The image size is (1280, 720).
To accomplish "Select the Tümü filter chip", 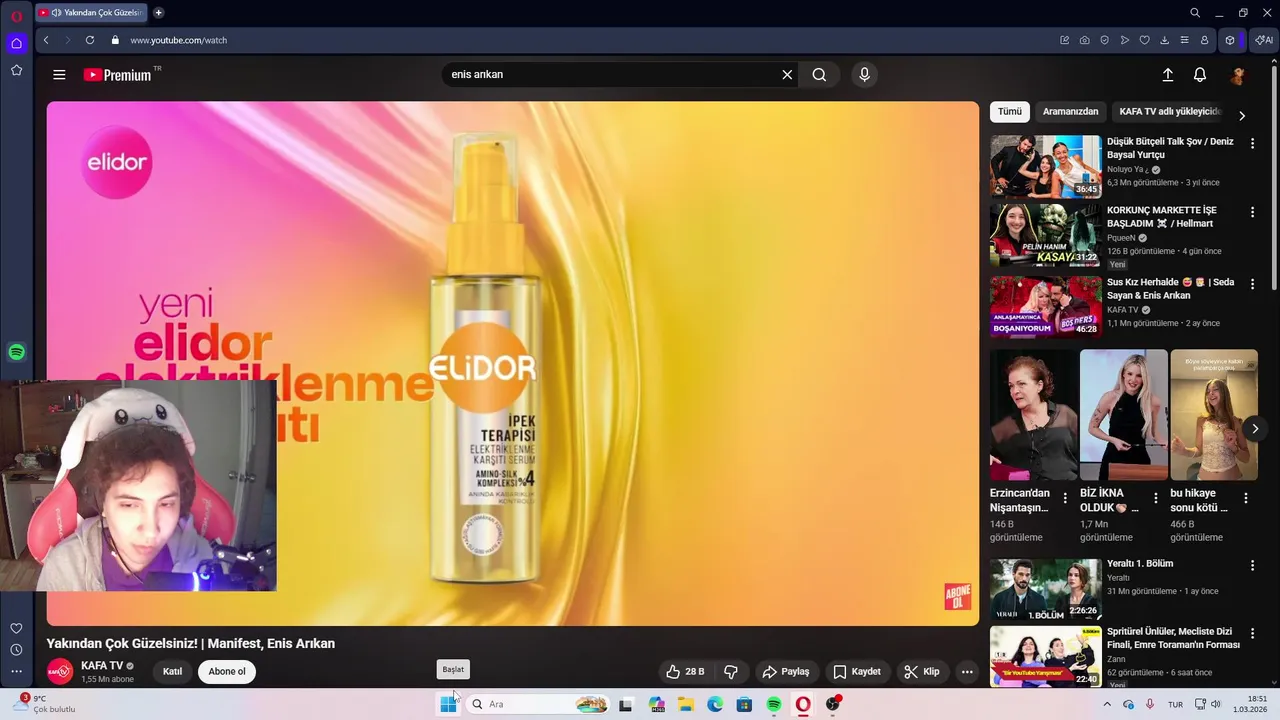I will pos(1010,112).
